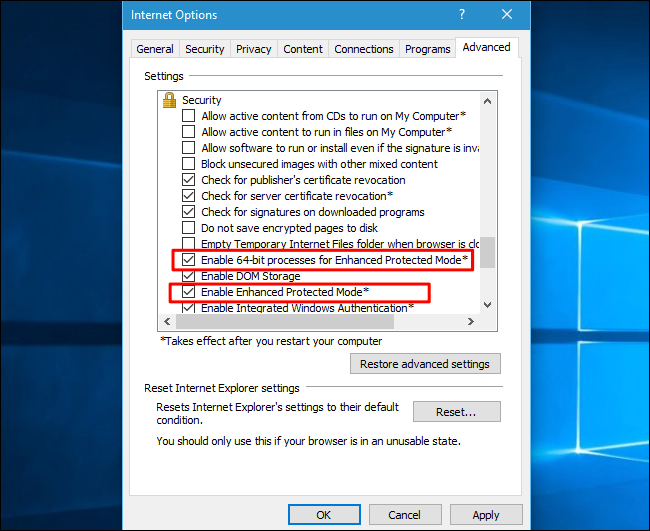Open the Privacy tab
650x531 pixels.
254,49
